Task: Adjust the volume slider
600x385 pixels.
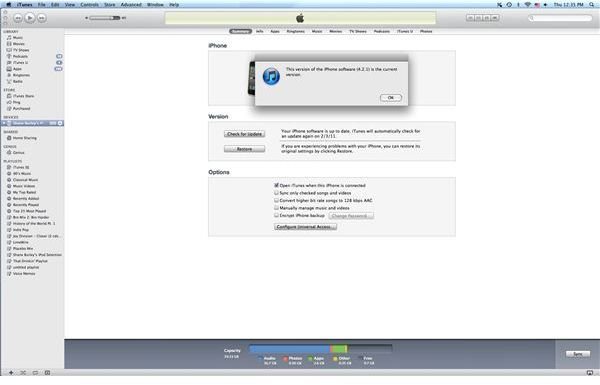Action: [104, 18]
